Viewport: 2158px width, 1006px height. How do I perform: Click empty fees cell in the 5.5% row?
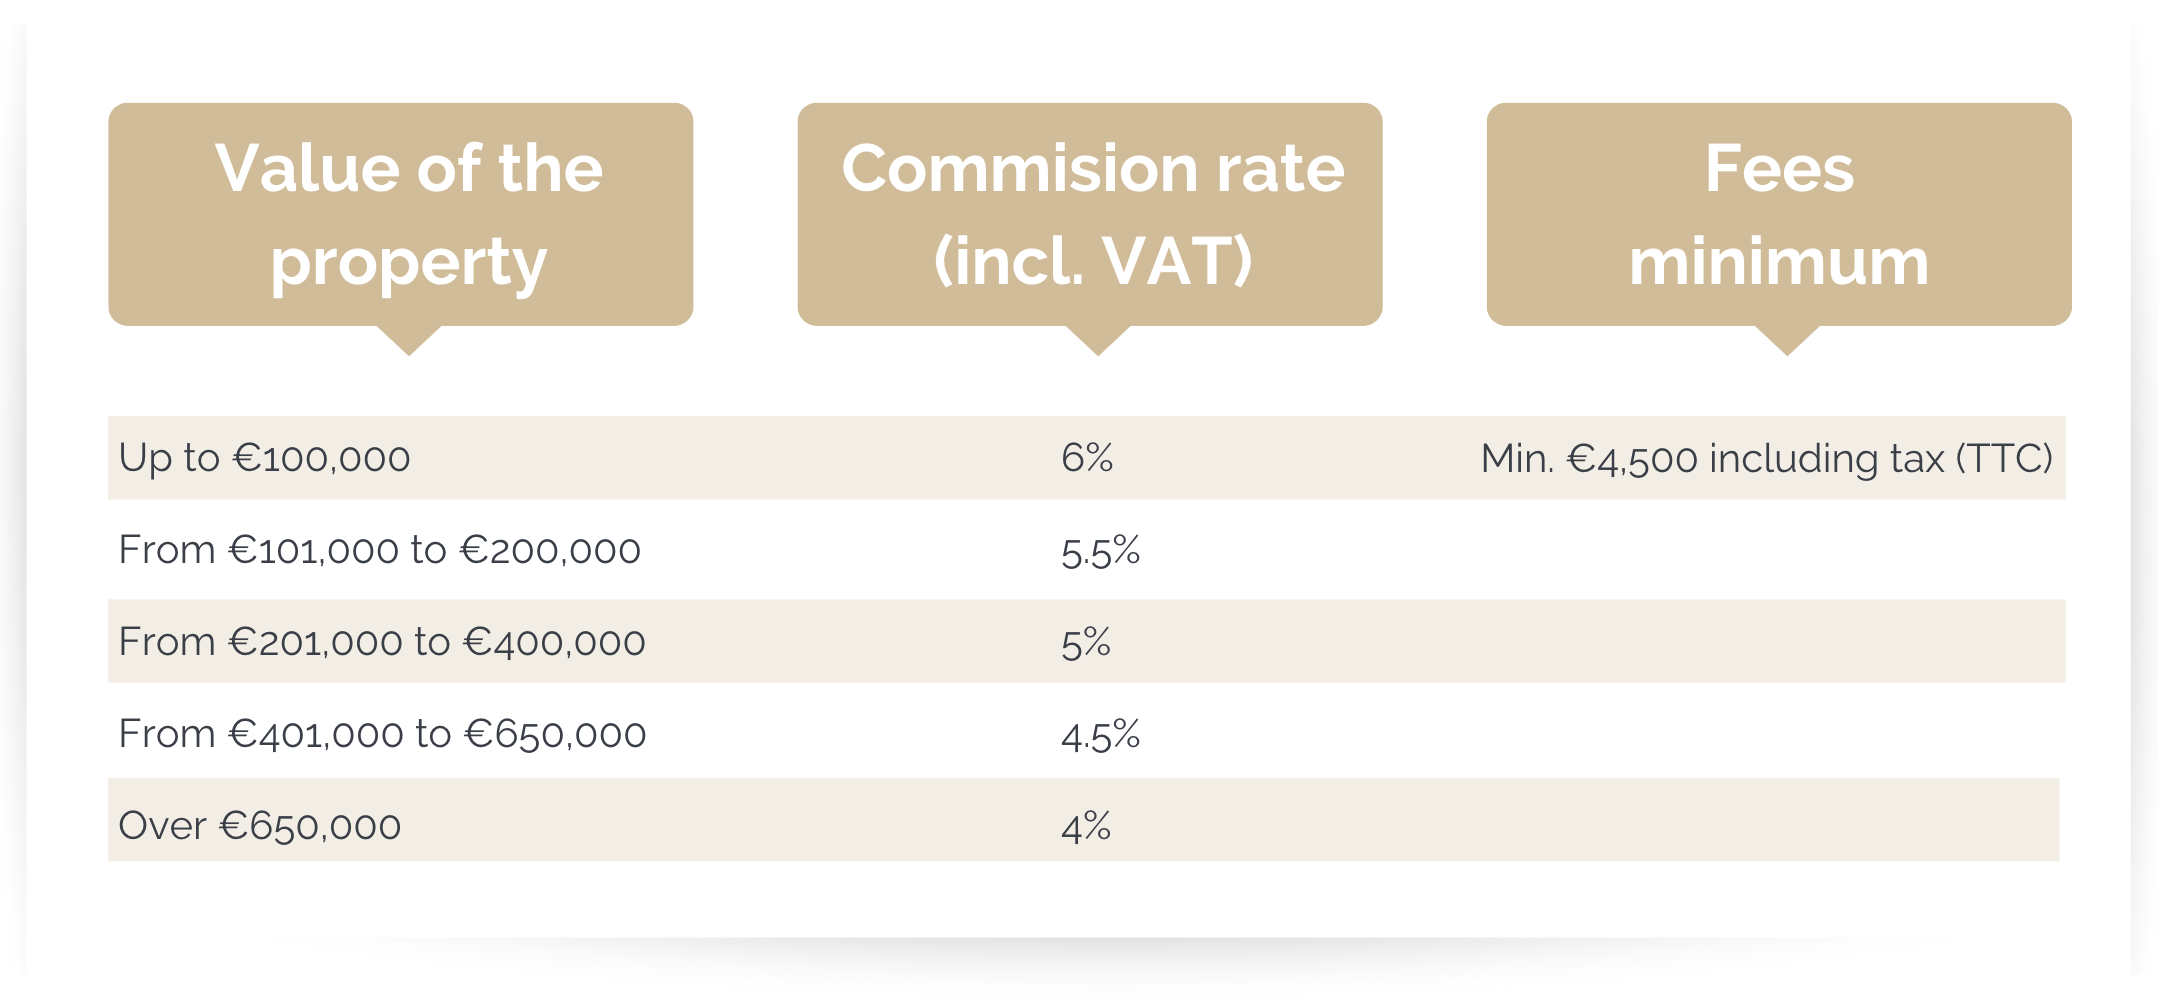coord(1766,550)
